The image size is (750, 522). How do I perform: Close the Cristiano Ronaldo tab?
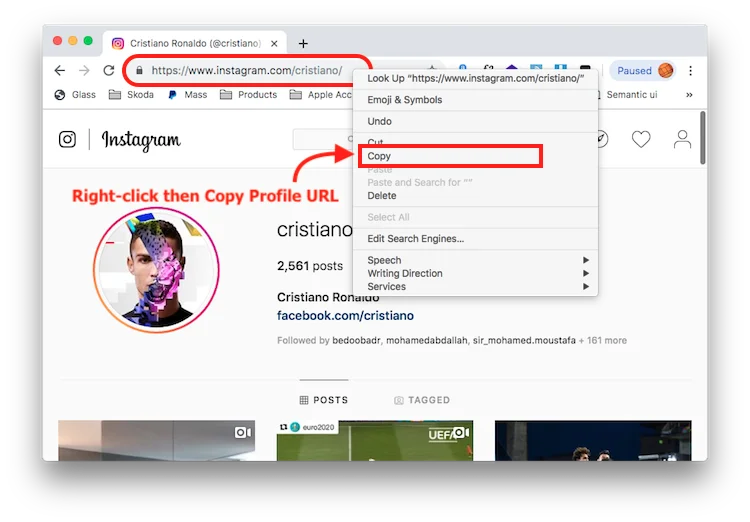tap(274, 44)
